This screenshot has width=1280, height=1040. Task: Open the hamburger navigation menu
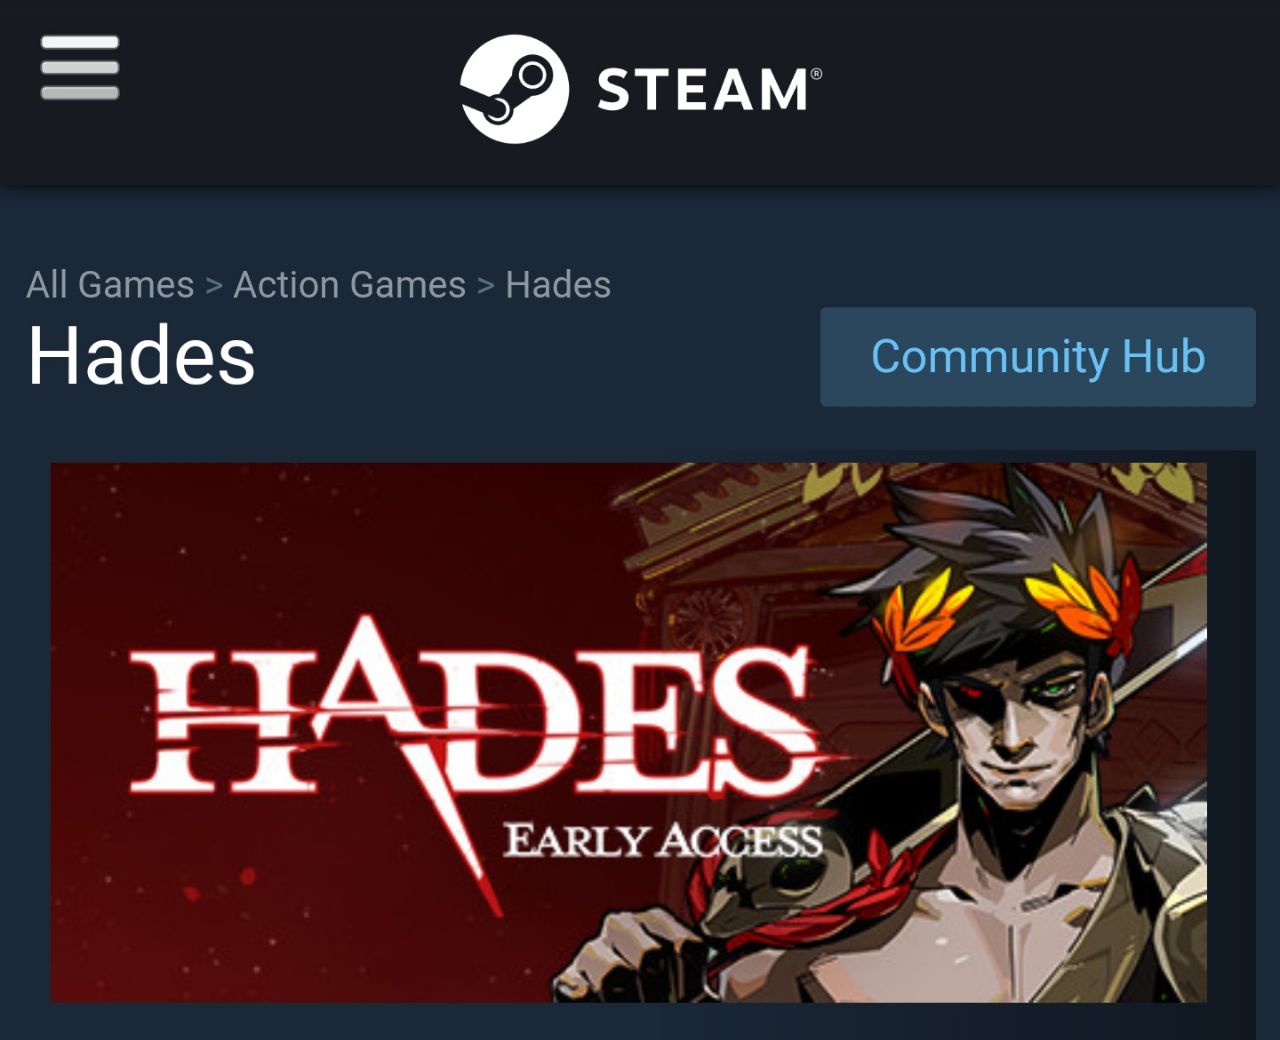pyautogui.click(x=80, y=67)
